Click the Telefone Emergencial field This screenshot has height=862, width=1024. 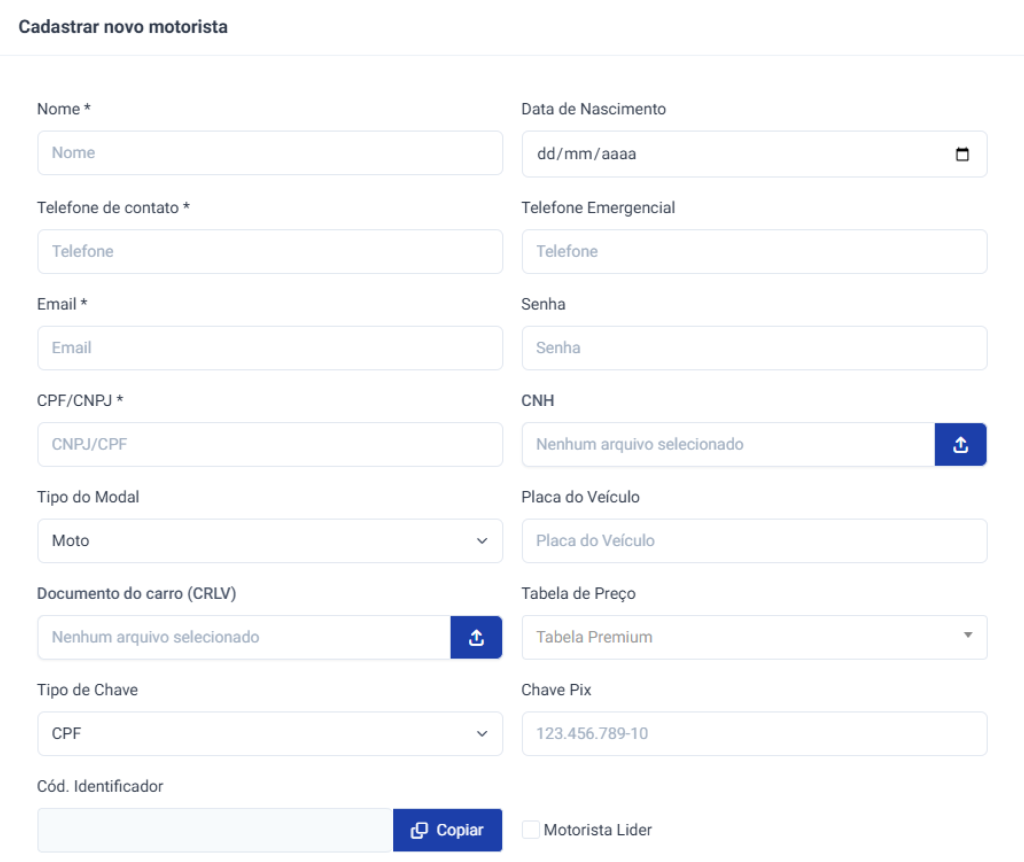(x=754, y=252)
